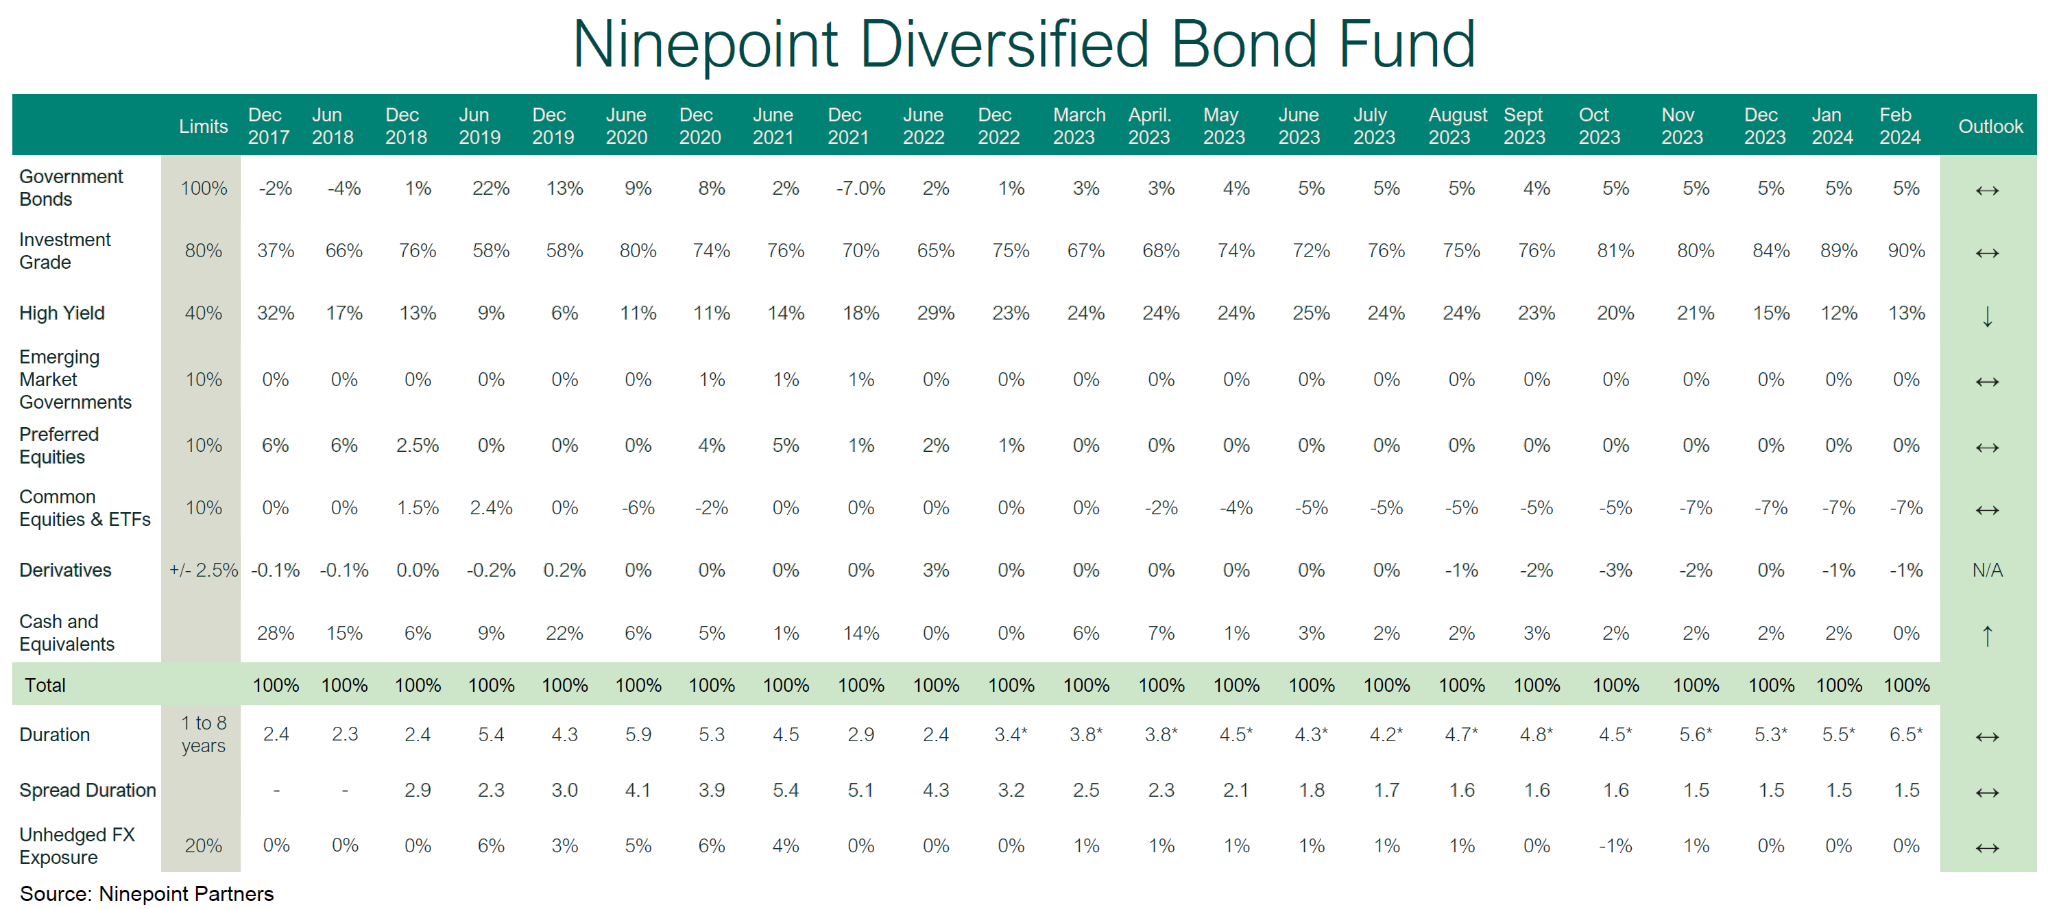Viewport: 2048px width, 909px height.
Task: Select the Dec 2017 column header
Action: (268, 126)
